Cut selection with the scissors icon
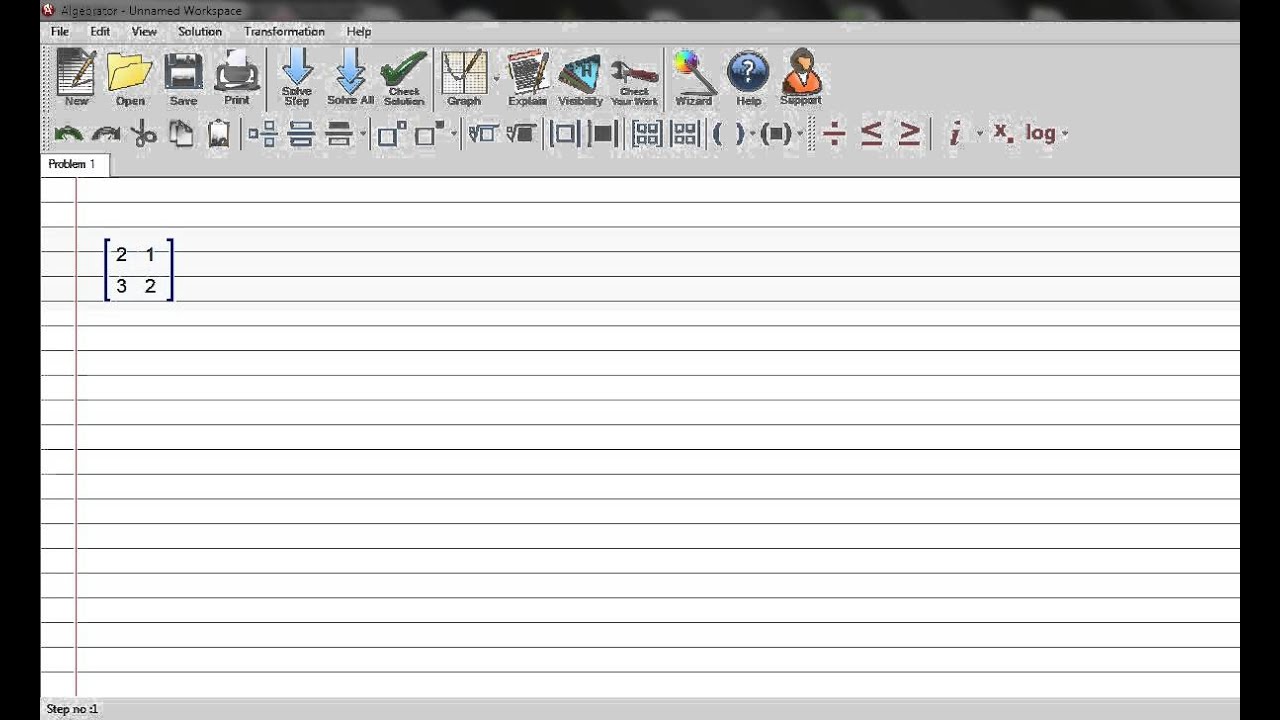This screenshot has width=1280, height=720. [x=144, y=133]
